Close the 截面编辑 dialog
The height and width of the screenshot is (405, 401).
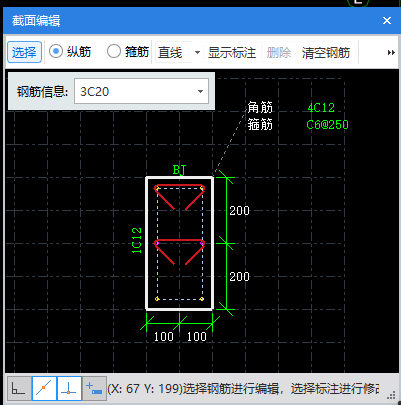[x=387, y=21]
